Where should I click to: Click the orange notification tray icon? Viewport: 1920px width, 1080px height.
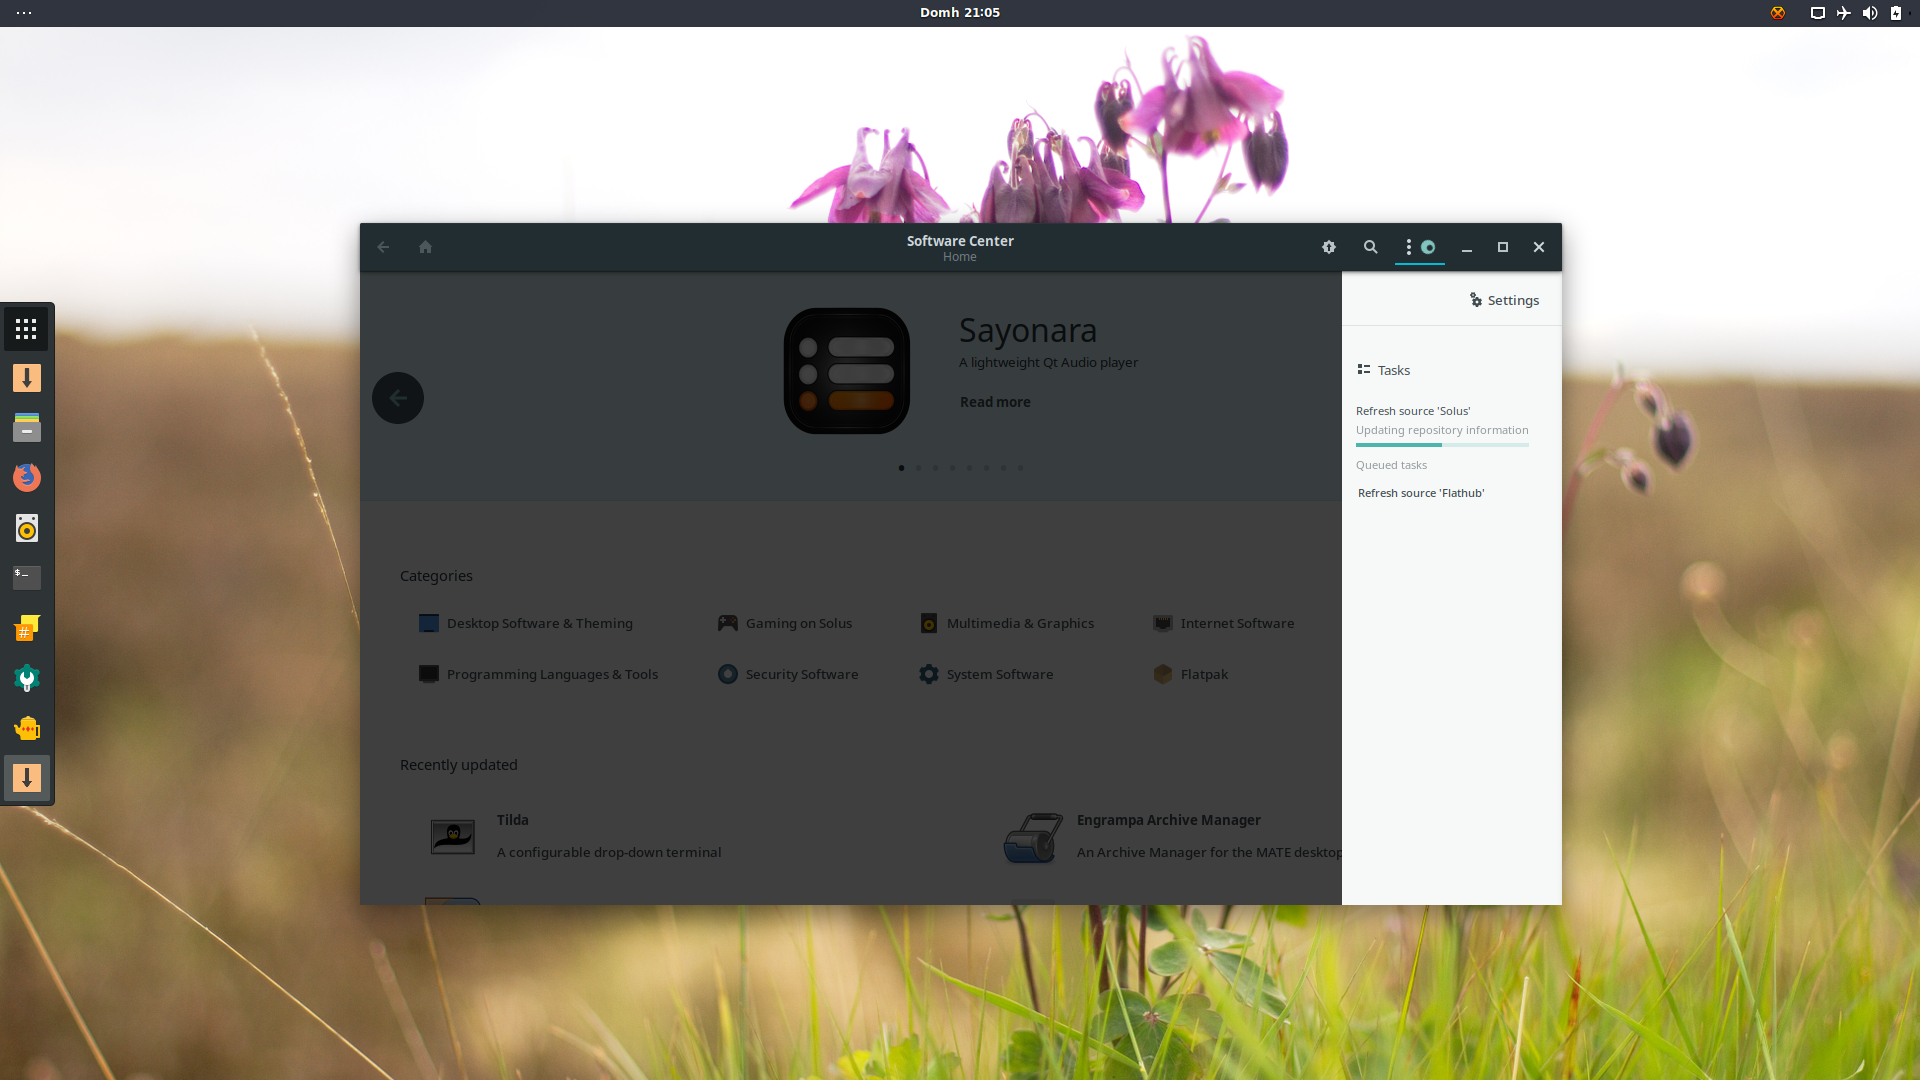pyautogui.click(x=1778, y=13)
